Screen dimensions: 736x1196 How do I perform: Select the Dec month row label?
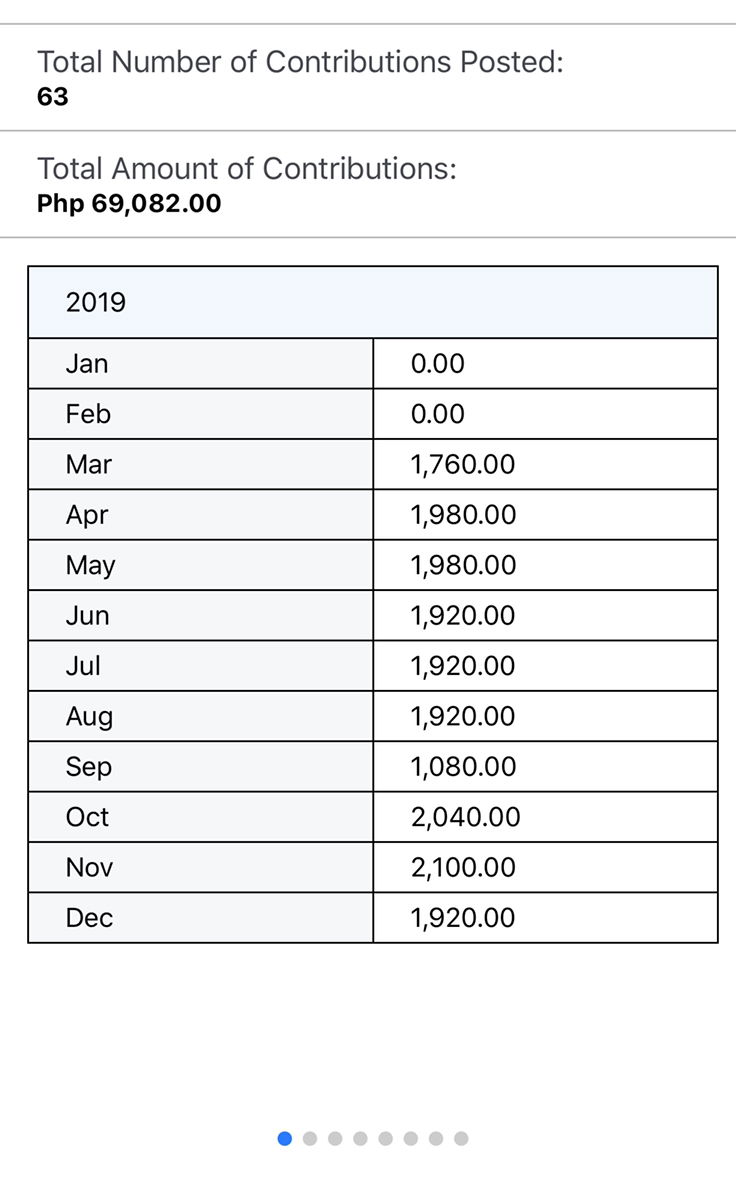click(x=89, y=918)
